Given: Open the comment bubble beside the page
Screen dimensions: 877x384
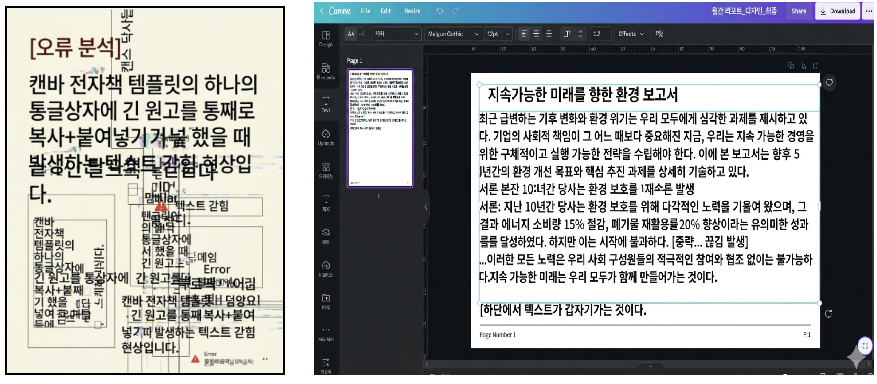Looking at the screenshot, I should pyautogui.click(x=830, y=82).
